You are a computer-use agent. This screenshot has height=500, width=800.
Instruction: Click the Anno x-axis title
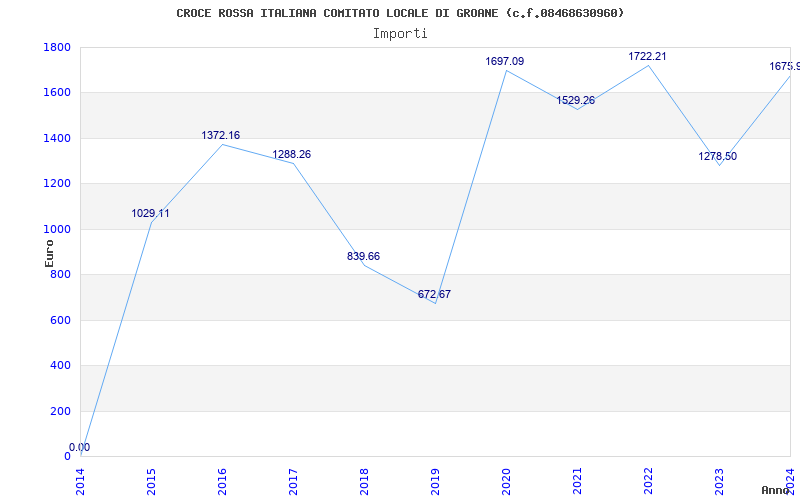point(776,491)
